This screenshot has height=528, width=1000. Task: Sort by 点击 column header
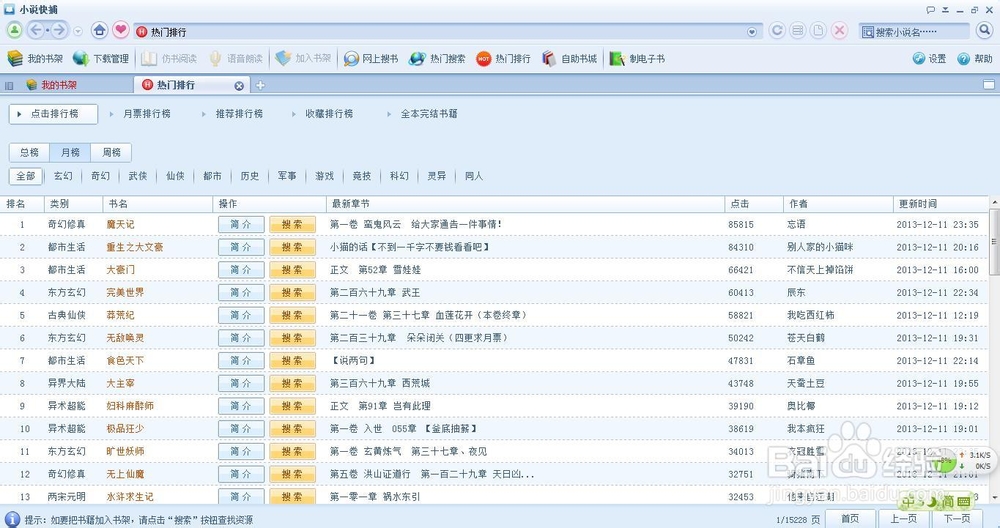pyautogui.click(x=754, y=204)
